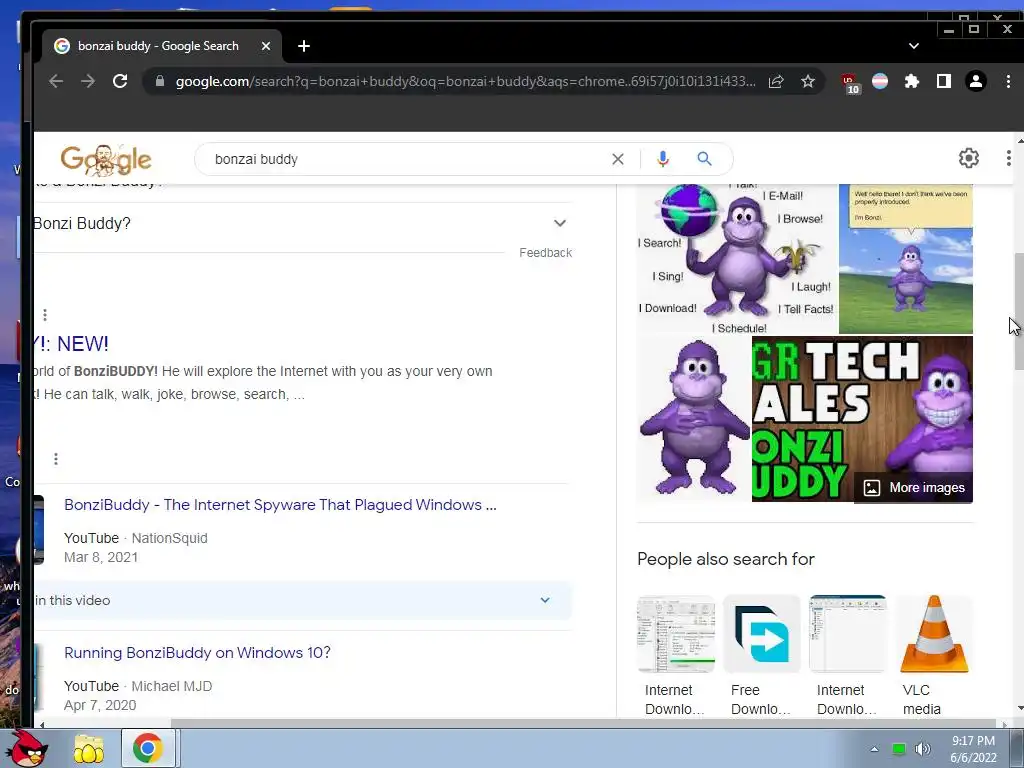
Task: Click 'People also search for' heading
Action: click(726, 559)
